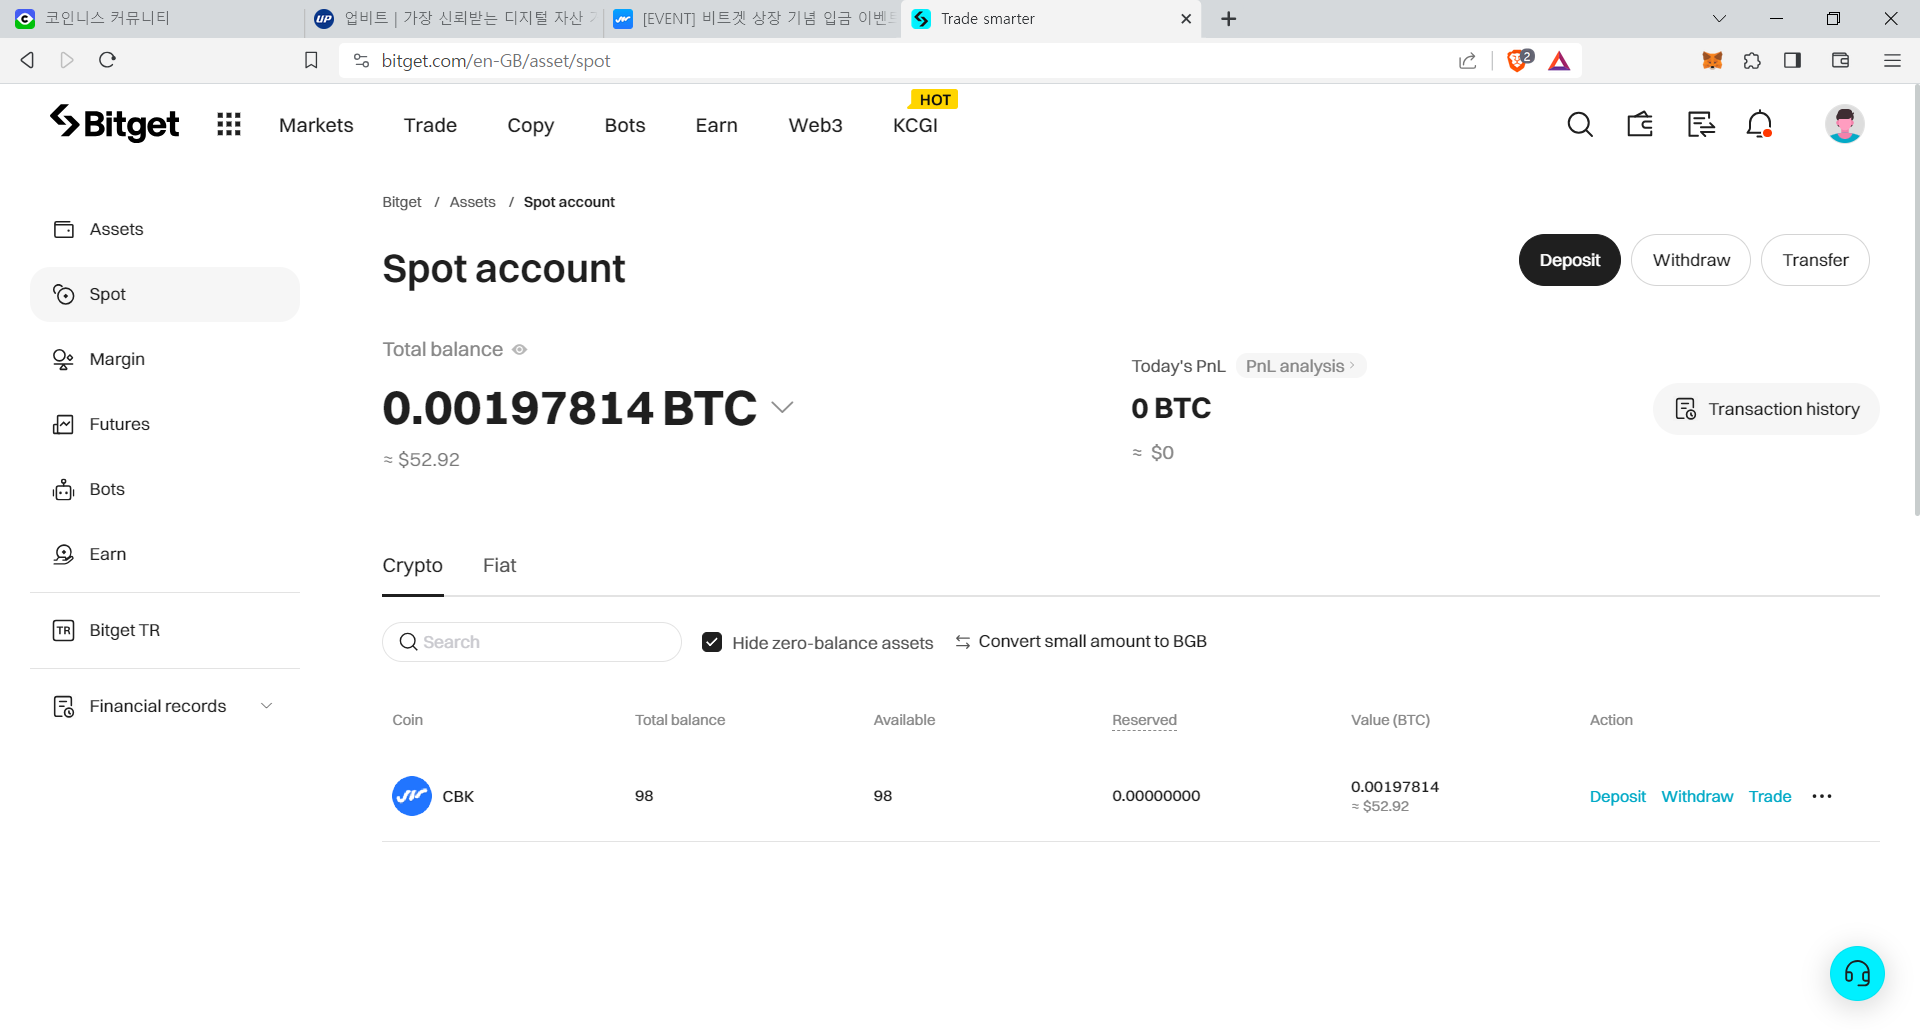The height and width of the screenshot is (1030, 1920).
Task: Open the search magnifier in header
Action: click(1579, 125)
